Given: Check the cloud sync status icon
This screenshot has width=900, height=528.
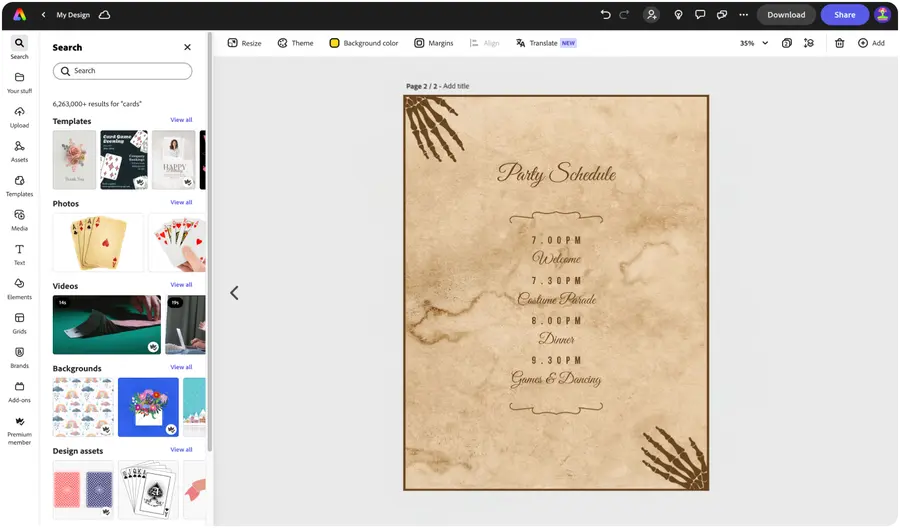Looking at the screenshot, I should point(104,15).
